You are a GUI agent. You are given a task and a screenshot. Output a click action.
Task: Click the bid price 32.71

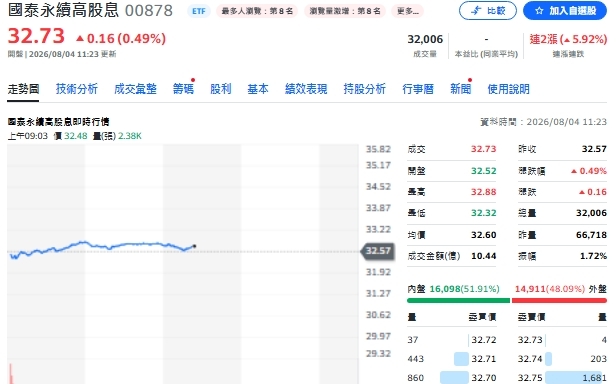[x=484, y=359]
